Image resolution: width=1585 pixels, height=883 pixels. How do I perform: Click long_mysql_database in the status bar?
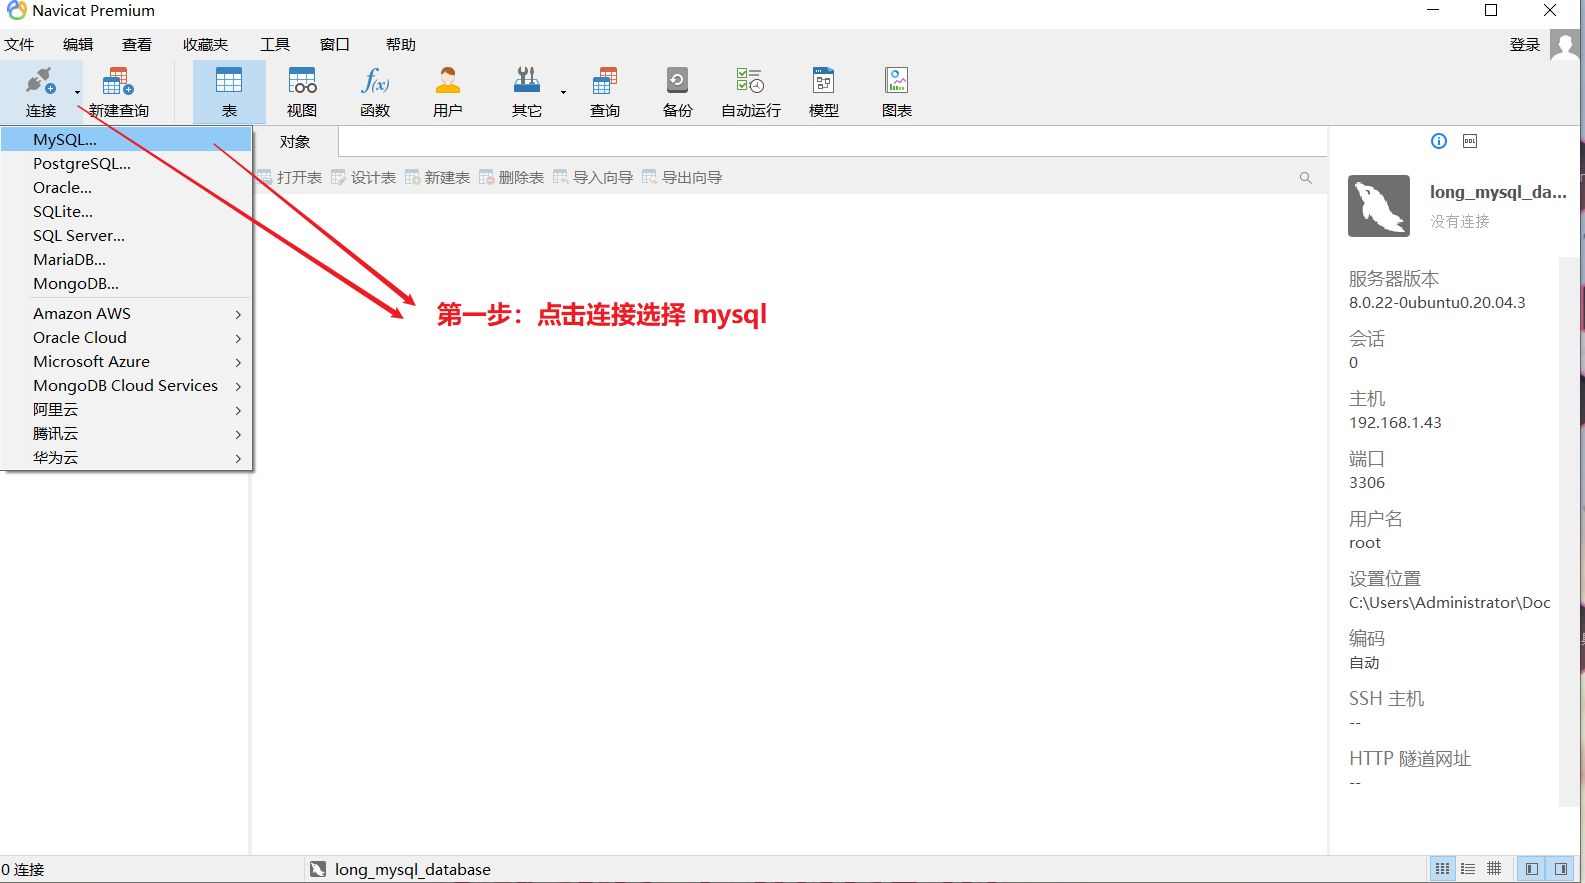click(x=412, y=870)
